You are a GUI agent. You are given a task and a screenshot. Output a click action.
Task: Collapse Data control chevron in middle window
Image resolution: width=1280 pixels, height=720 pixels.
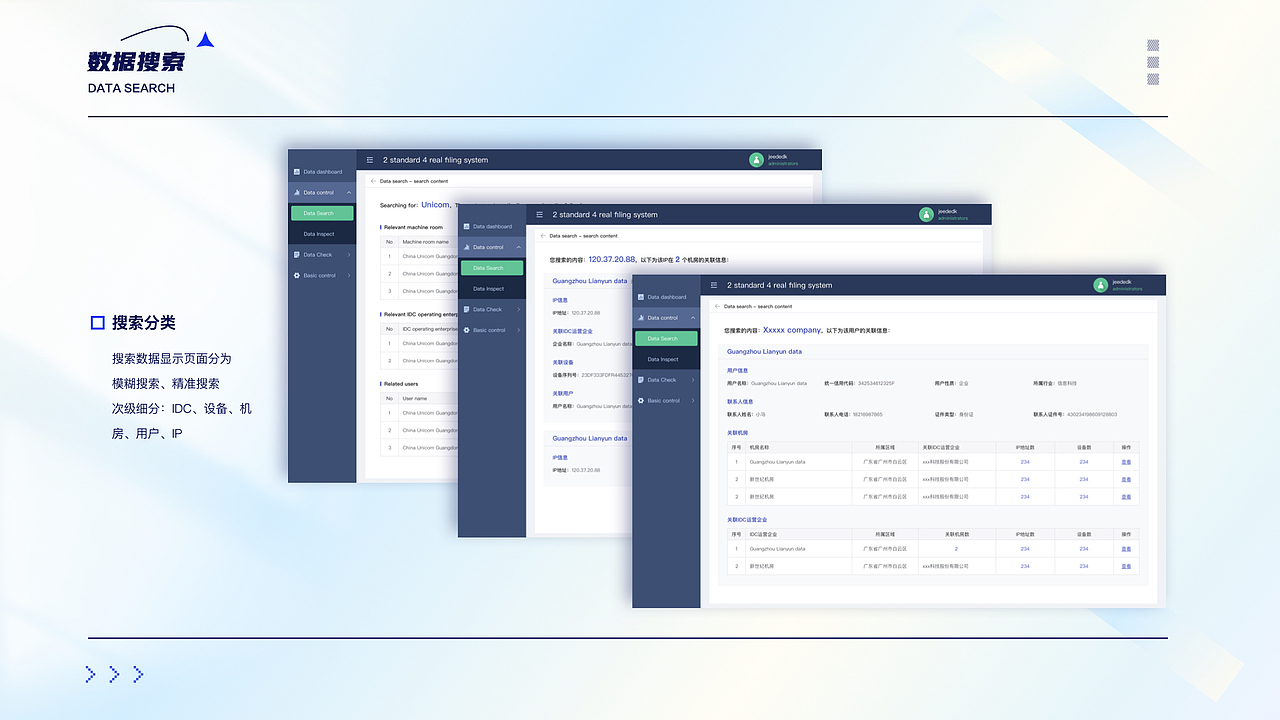pos(519,247)
